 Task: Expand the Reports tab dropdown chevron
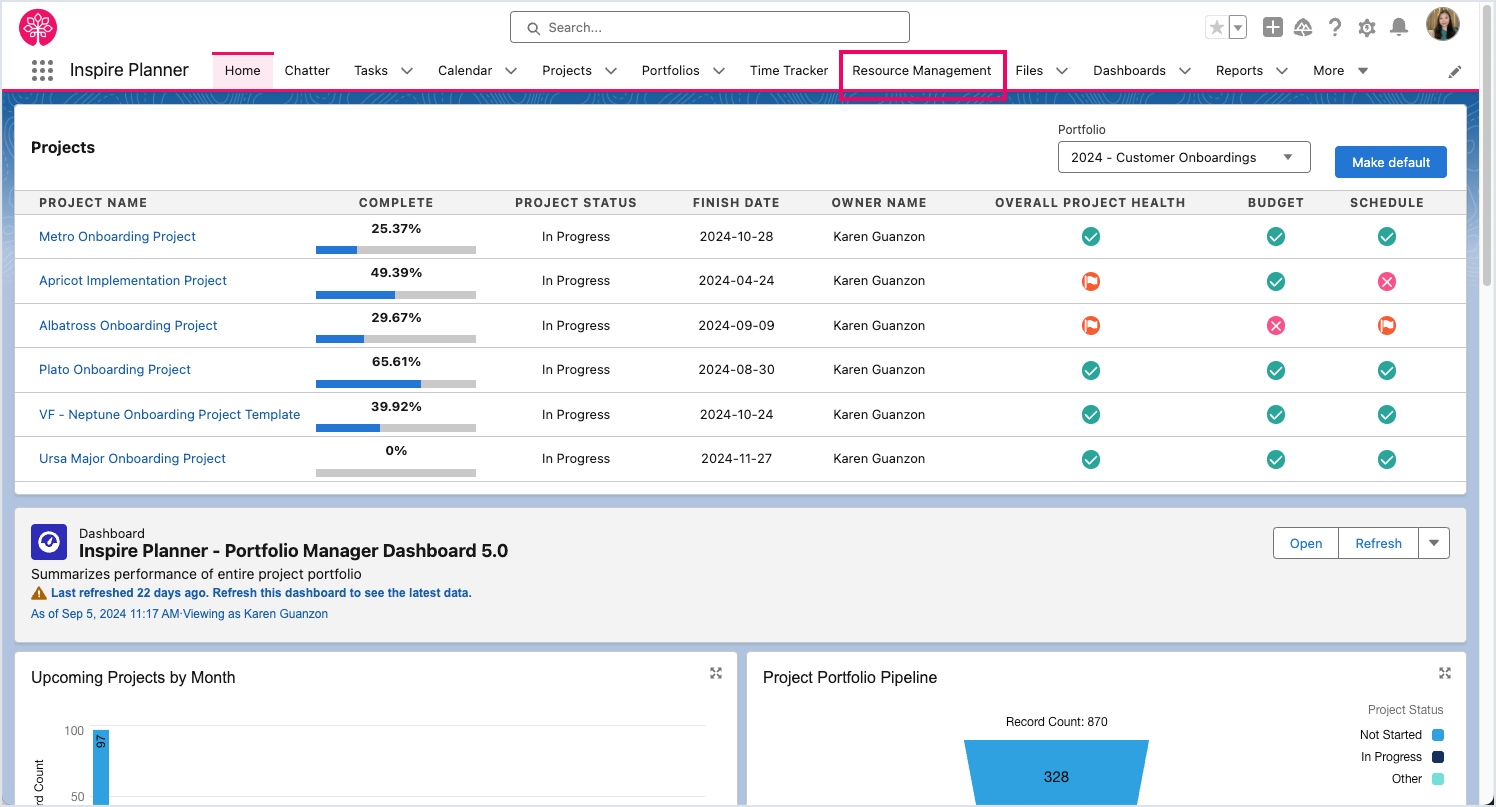point(1282,71)
